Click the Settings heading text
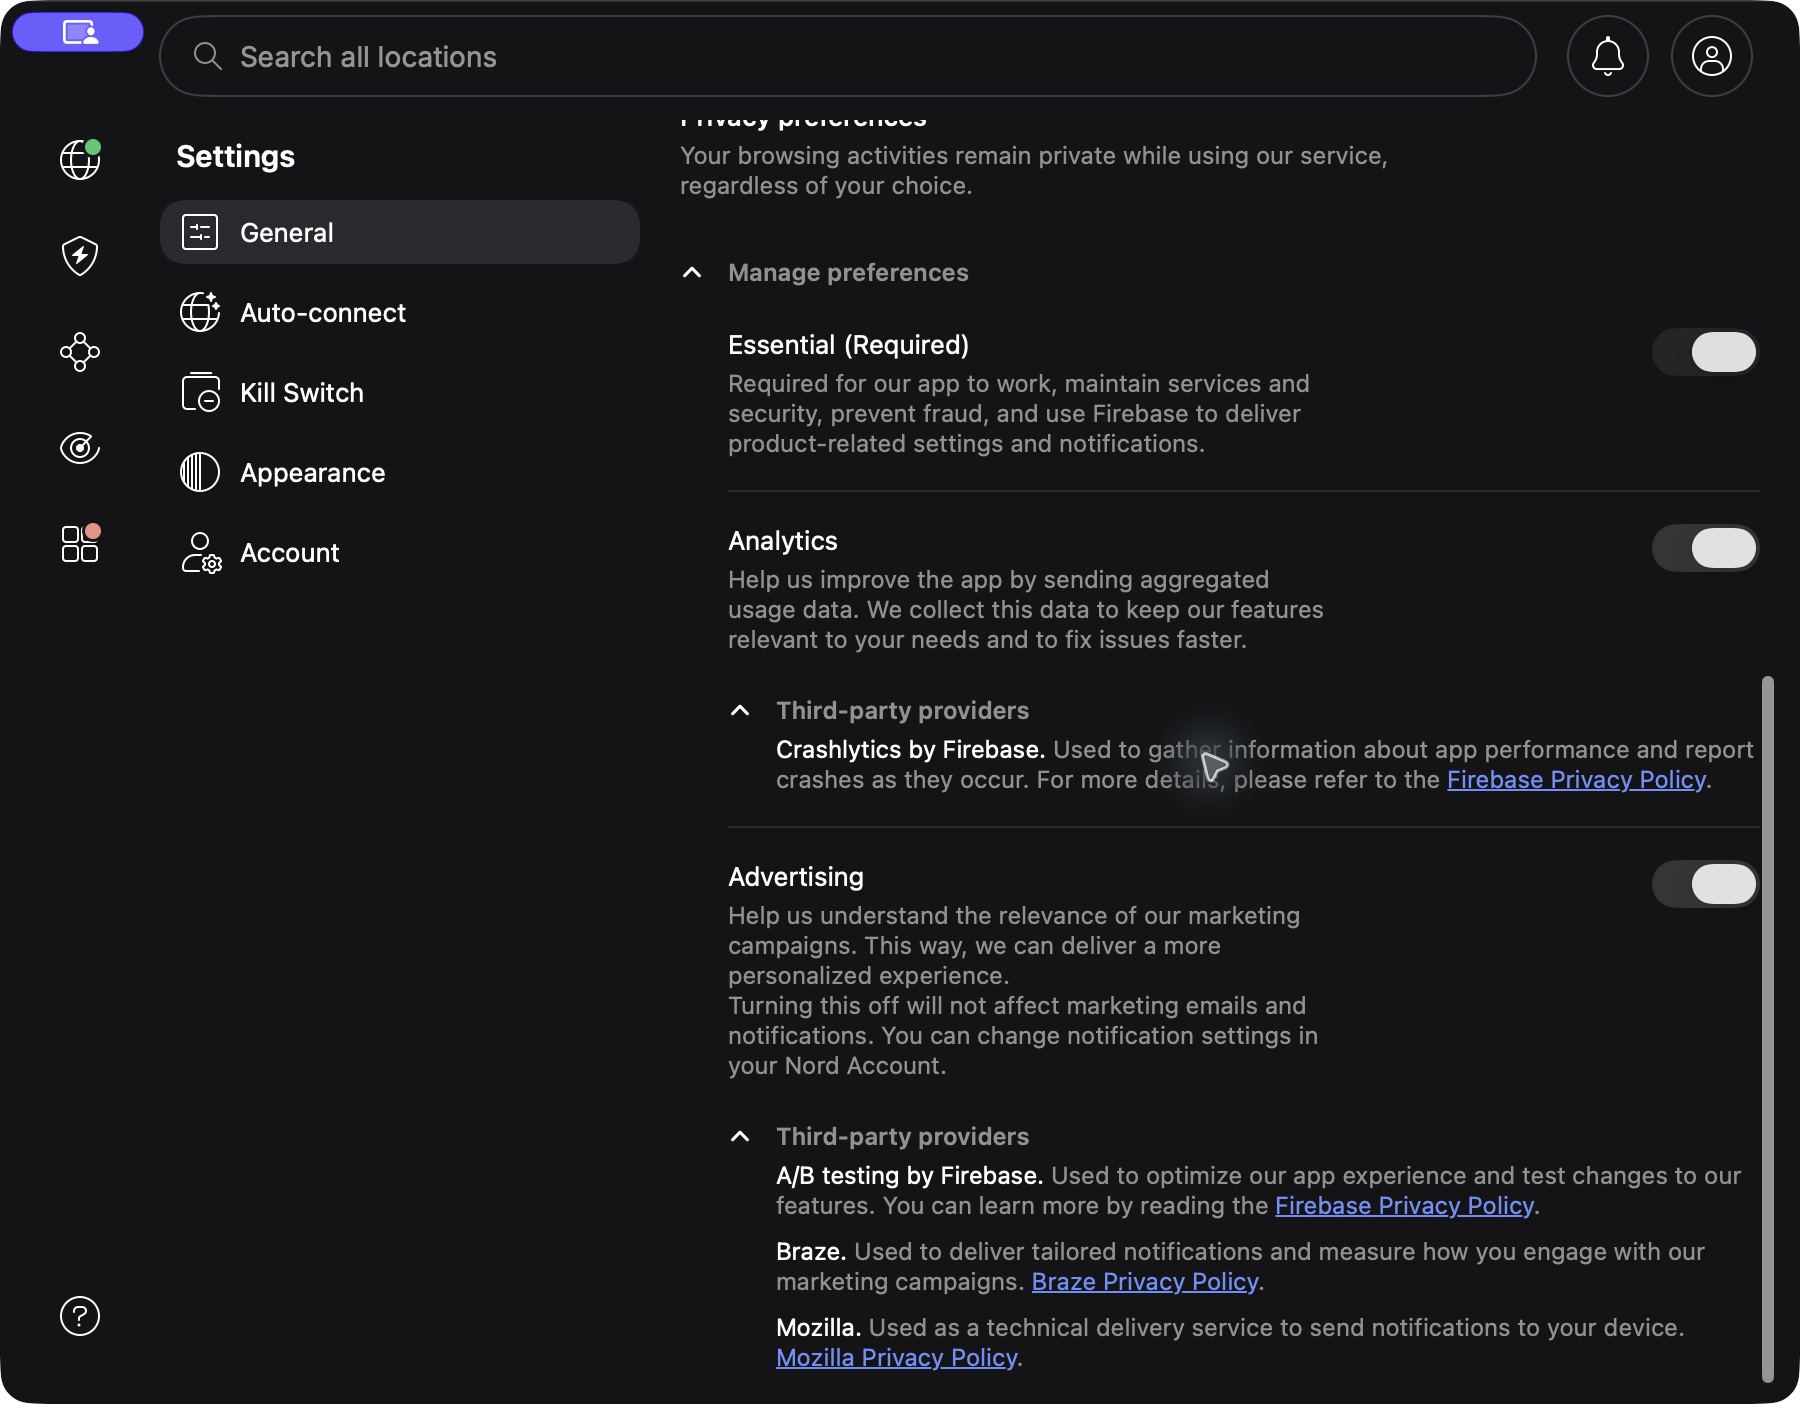This screenshot has height=1404, width=1800. [236, 157]
